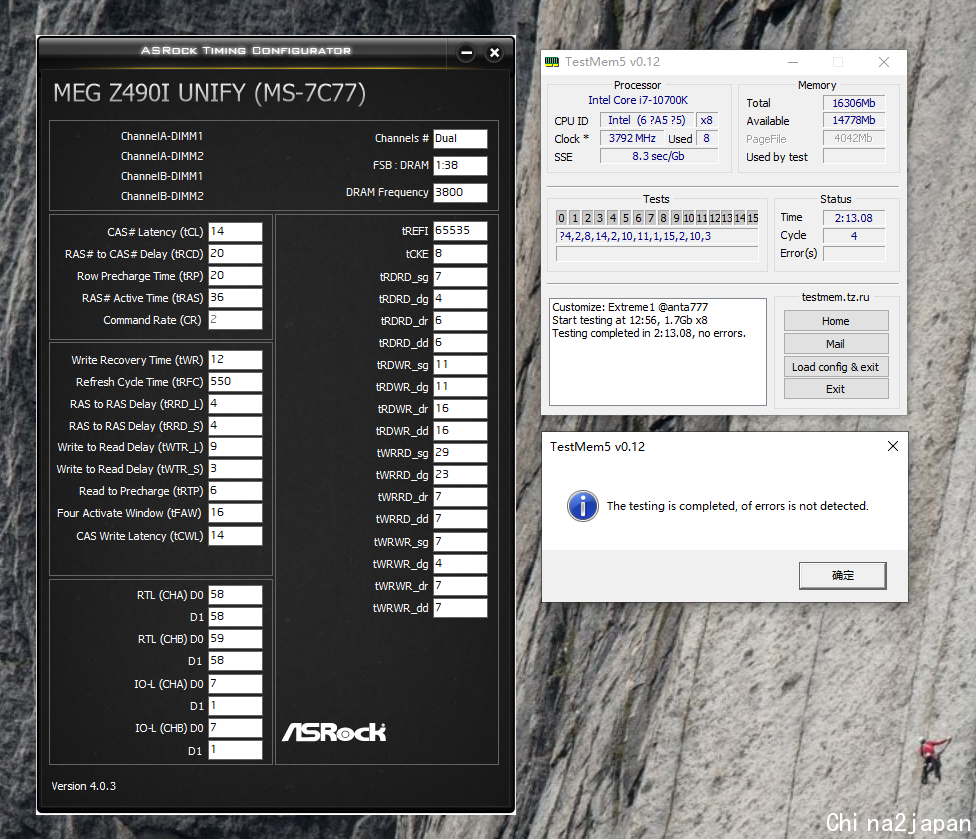This screenshot has width=976, height=839.
Task: Click the log line 'Customize: Extreme1 @anta777'
Action: point(630,307)
